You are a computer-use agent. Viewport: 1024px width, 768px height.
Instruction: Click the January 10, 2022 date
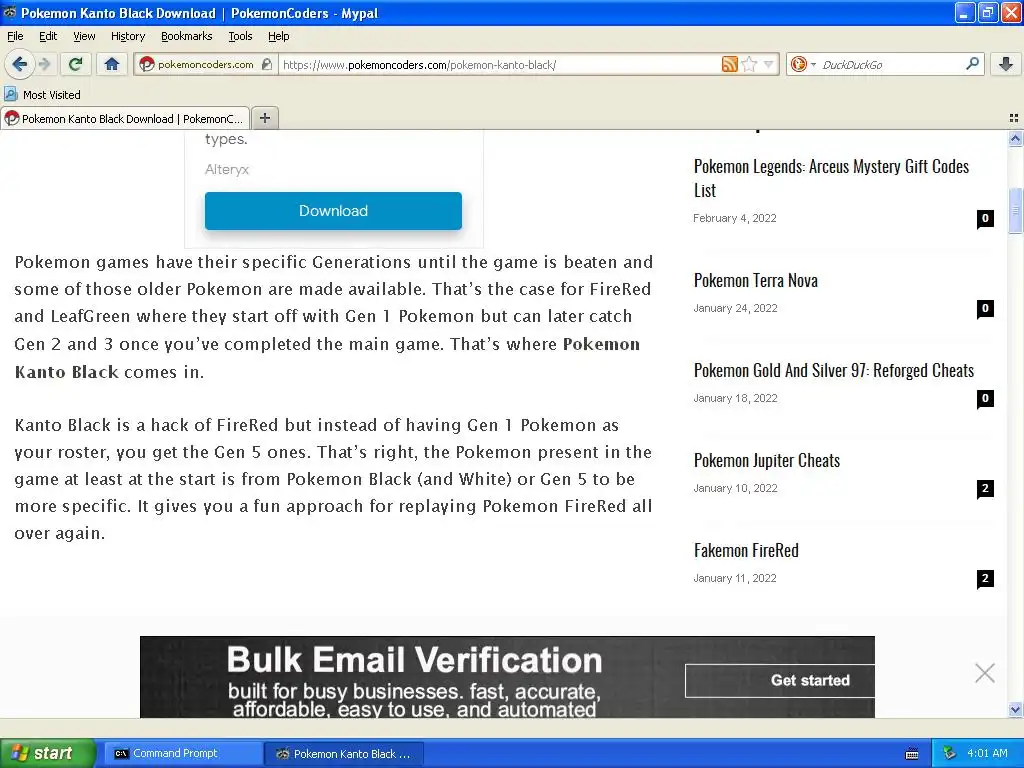tap(735, 488)
